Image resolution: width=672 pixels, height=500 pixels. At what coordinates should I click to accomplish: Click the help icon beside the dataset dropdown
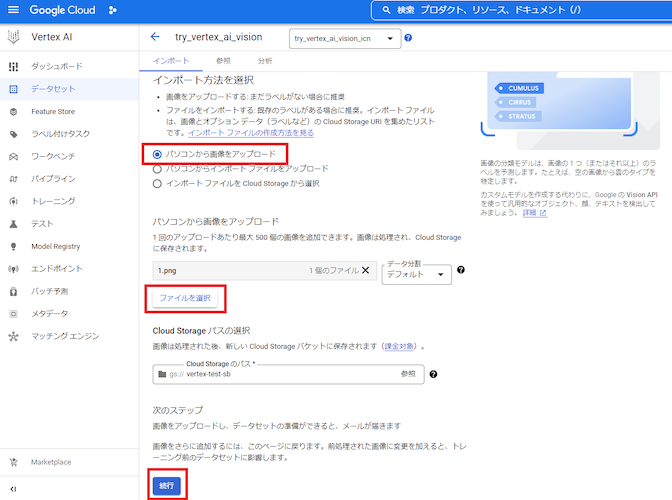coord(408,38)
